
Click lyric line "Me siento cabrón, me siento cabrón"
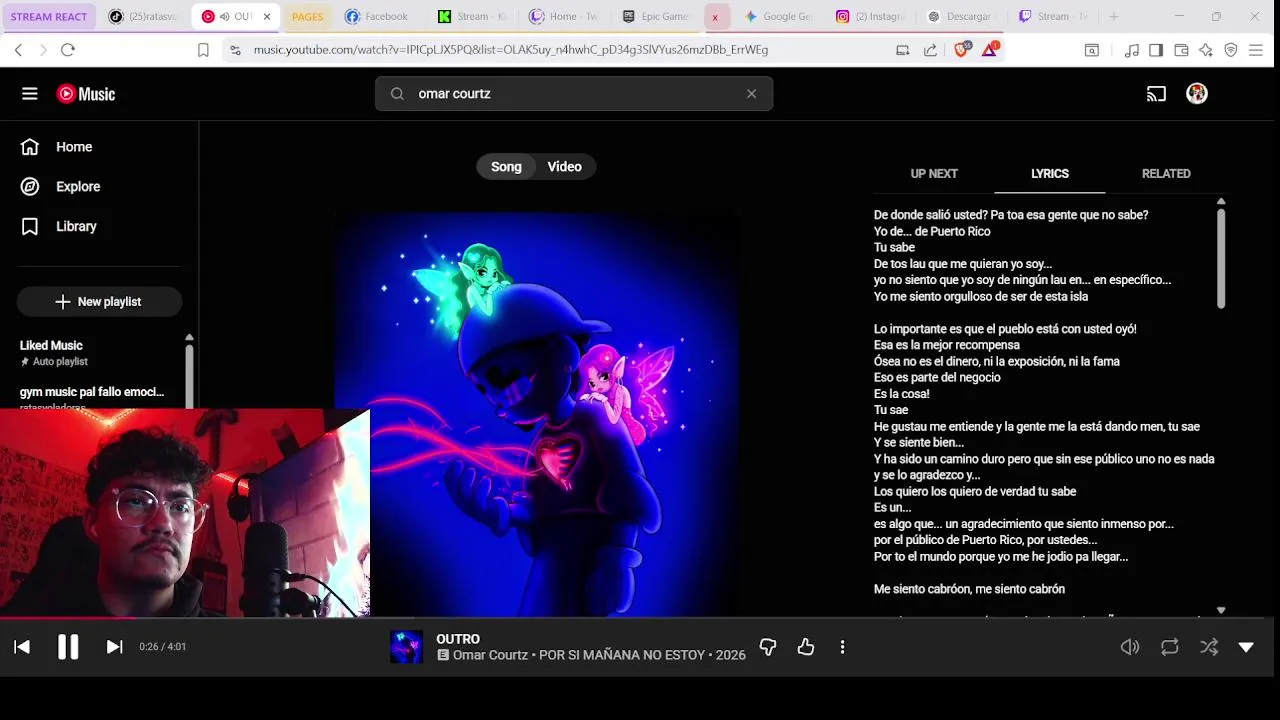click(969, 590)
